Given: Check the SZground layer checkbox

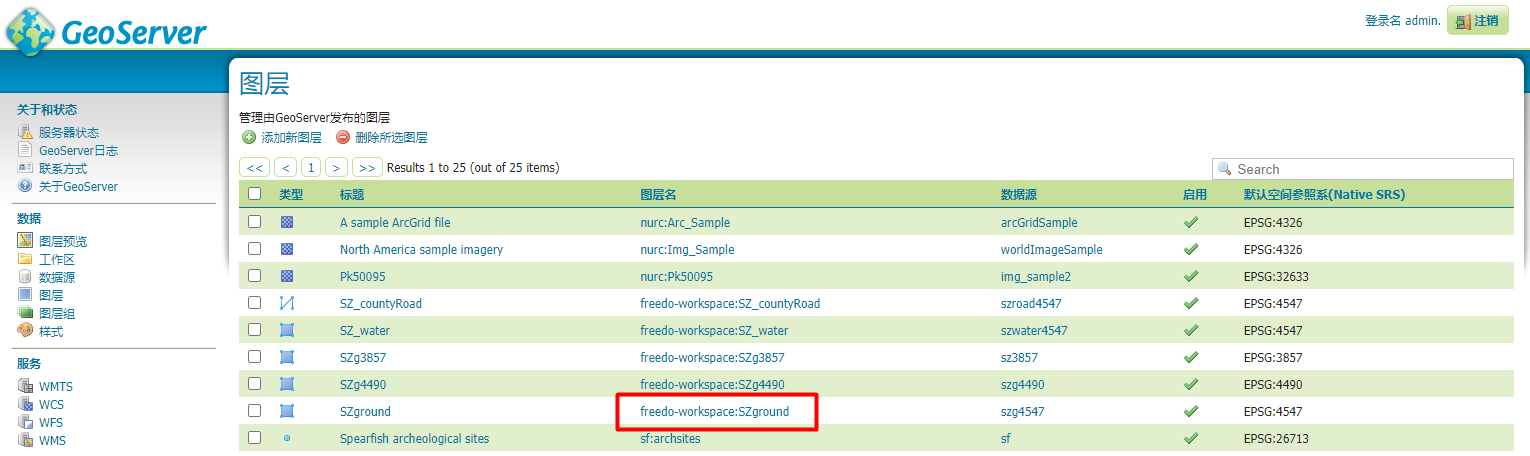Looking at the screenshot, I should pos(254,410).
